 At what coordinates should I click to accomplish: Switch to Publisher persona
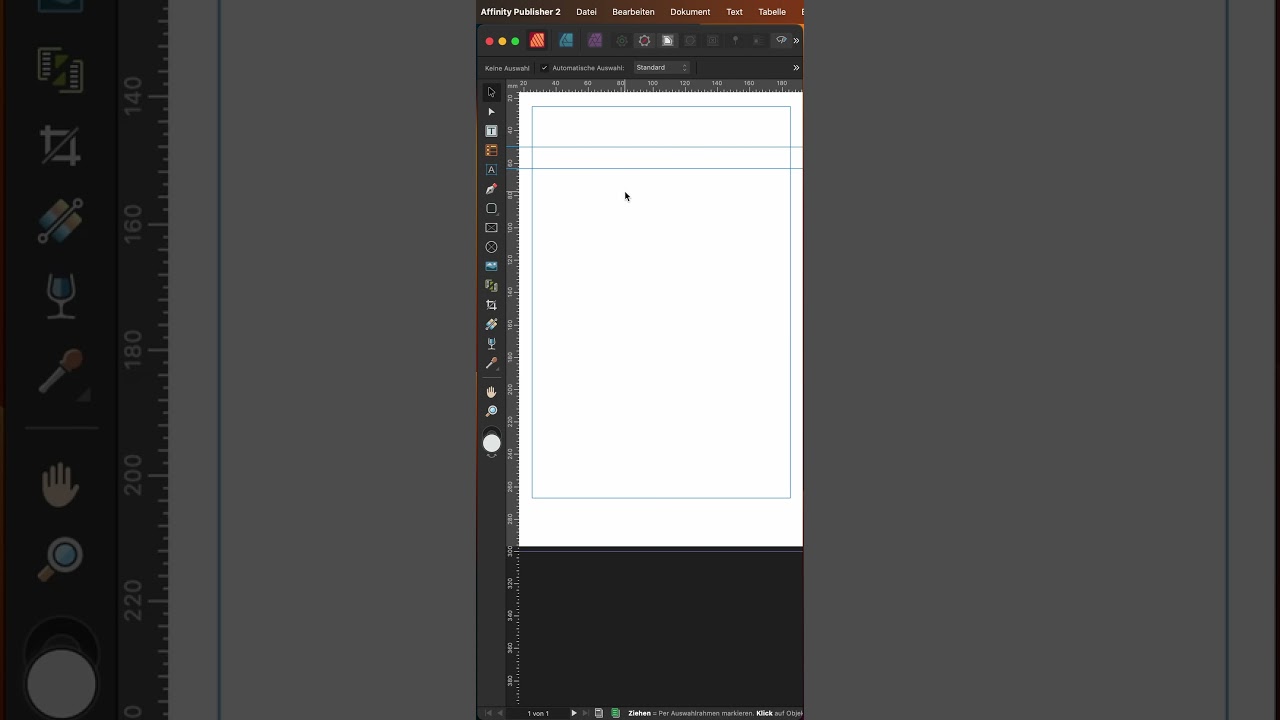point(537,41)
